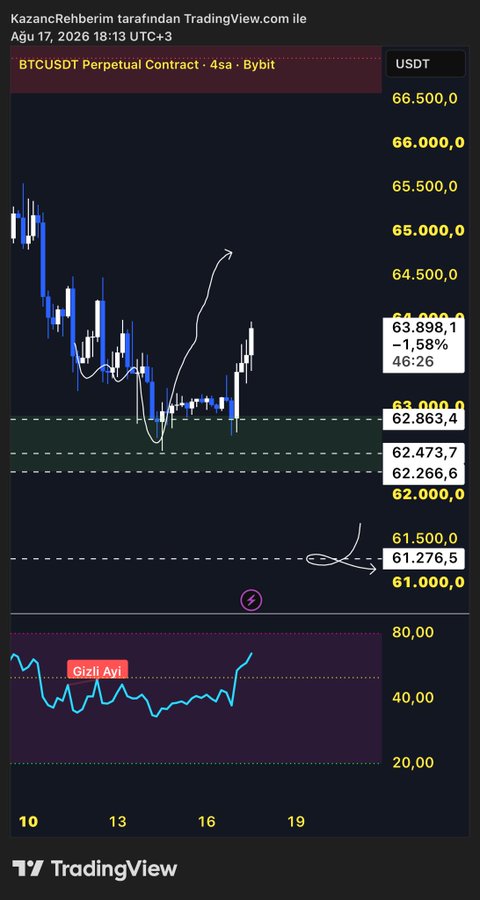Click the 64.500,0 price axis value

425,274
